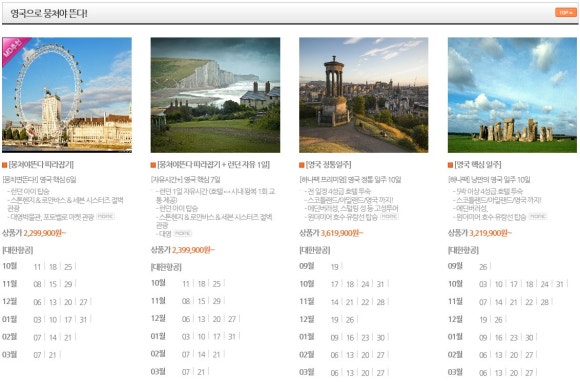Open the 영국 정통 일주 10일 product
The image size is (580, 382).
tap(350, 180)
